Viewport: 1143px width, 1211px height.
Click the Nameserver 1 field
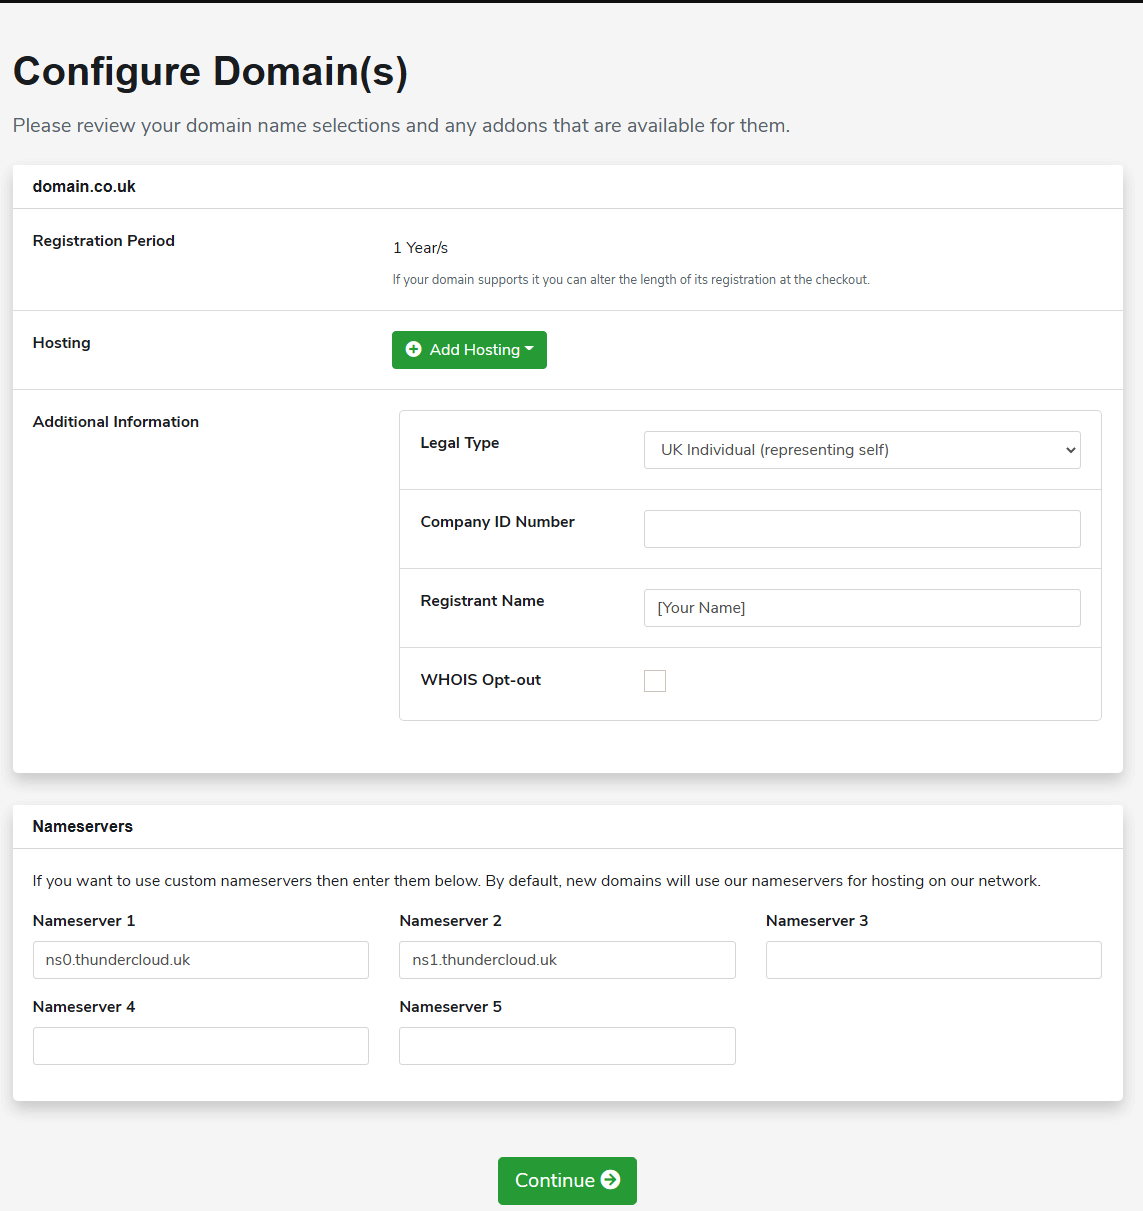(201, 960)
